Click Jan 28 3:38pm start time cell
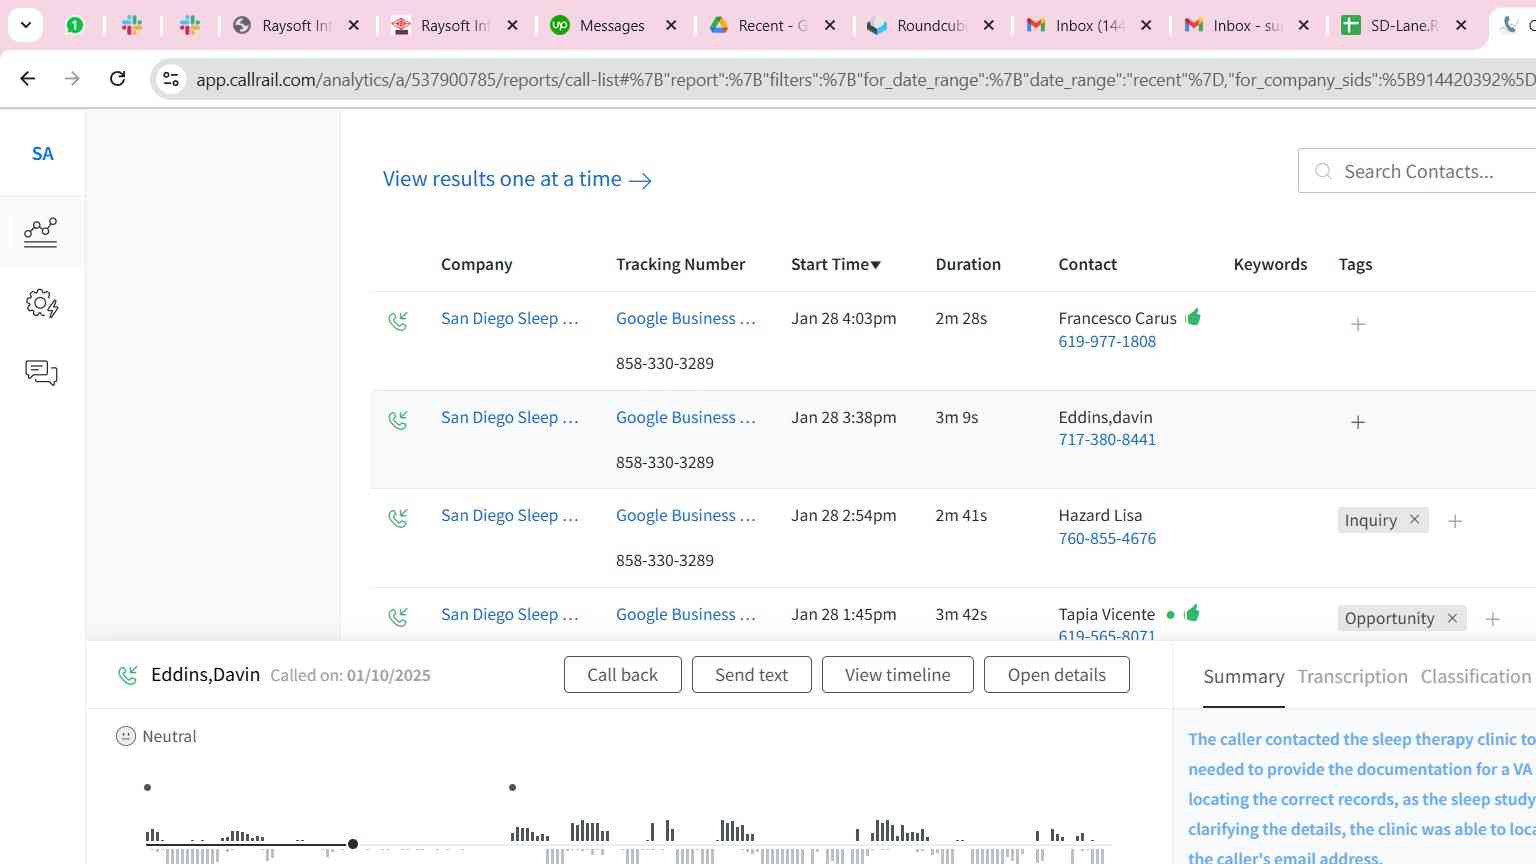This screenshot has width=1536, height=864. [x=843, y=417]
